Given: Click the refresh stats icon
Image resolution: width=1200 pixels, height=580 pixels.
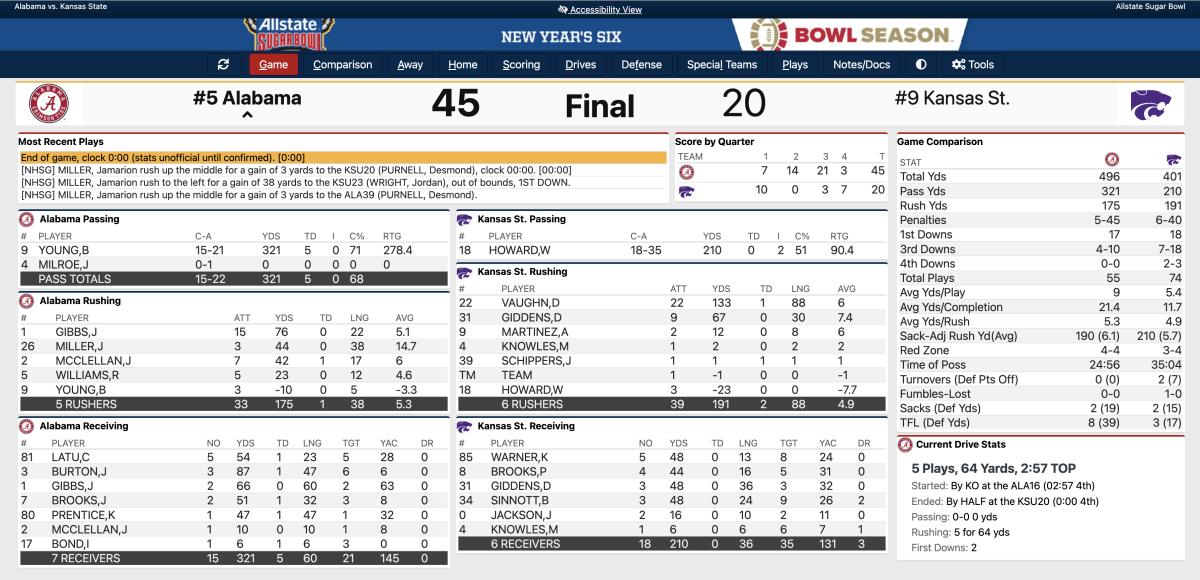Looking at the screenshot, I should tap(223, 65).
